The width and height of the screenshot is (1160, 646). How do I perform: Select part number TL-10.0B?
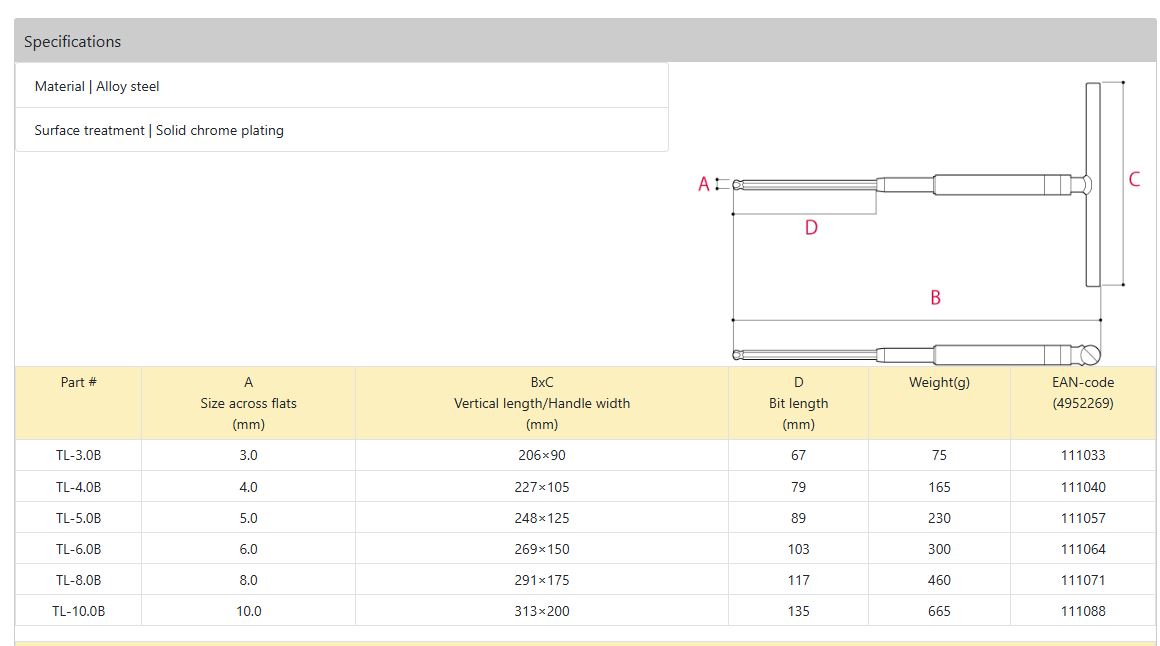tap(78, 611)
